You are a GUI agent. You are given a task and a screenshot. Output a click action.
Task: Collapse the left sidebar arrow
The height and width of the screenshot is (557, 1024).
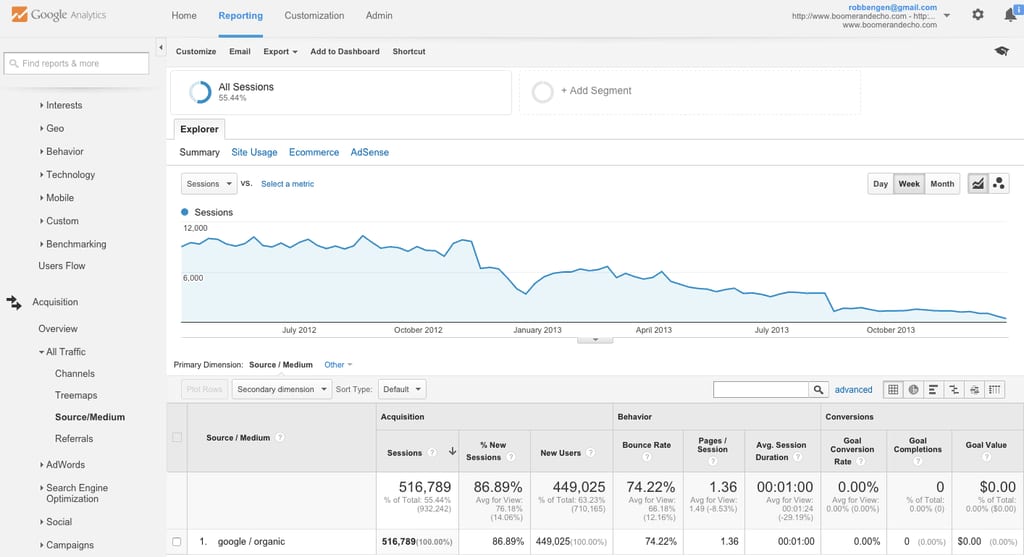pos(161,47)
